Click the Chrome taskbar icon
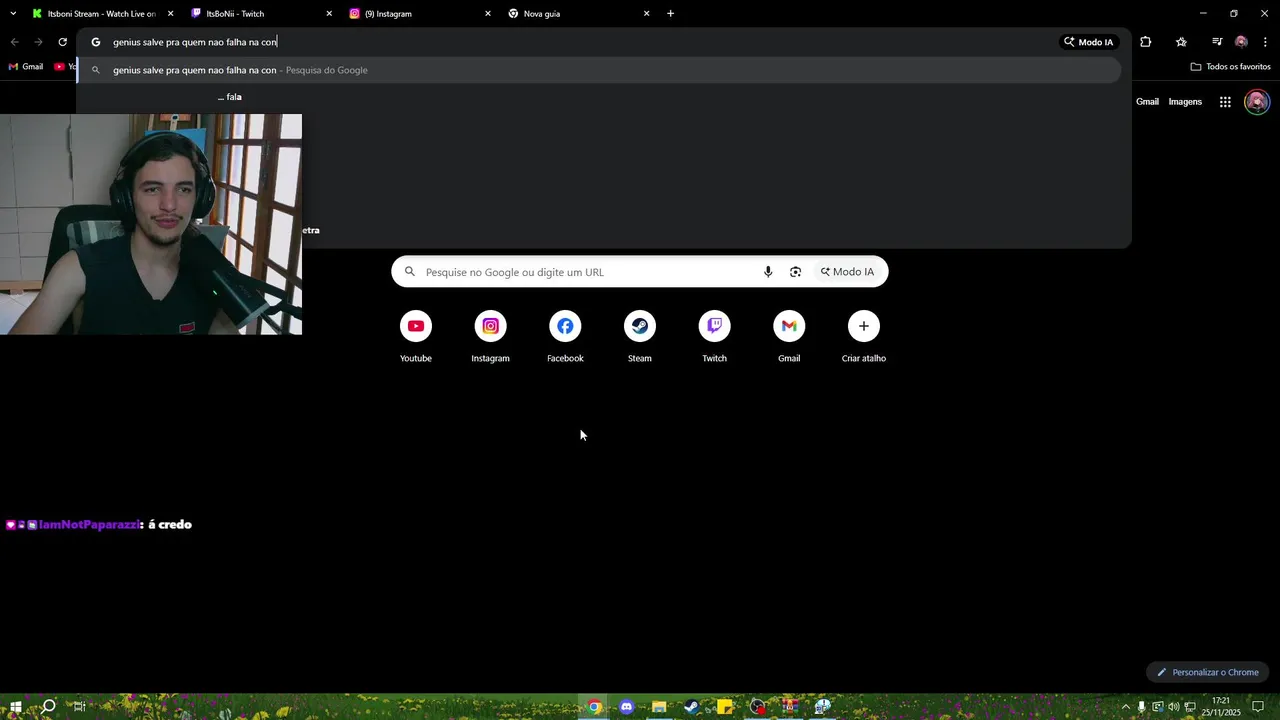Viewport: 1280px width, 720px height. [594, 707]
